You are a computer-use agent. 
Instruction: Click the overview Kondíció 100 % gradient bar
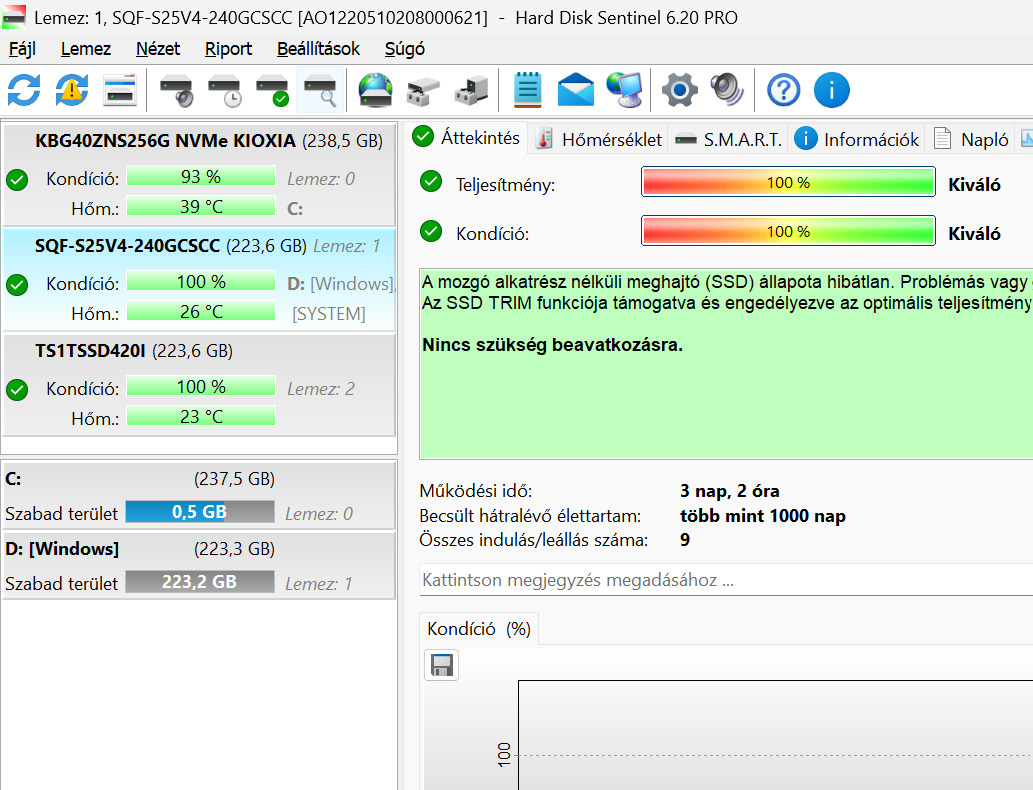[x=788, y=231]
